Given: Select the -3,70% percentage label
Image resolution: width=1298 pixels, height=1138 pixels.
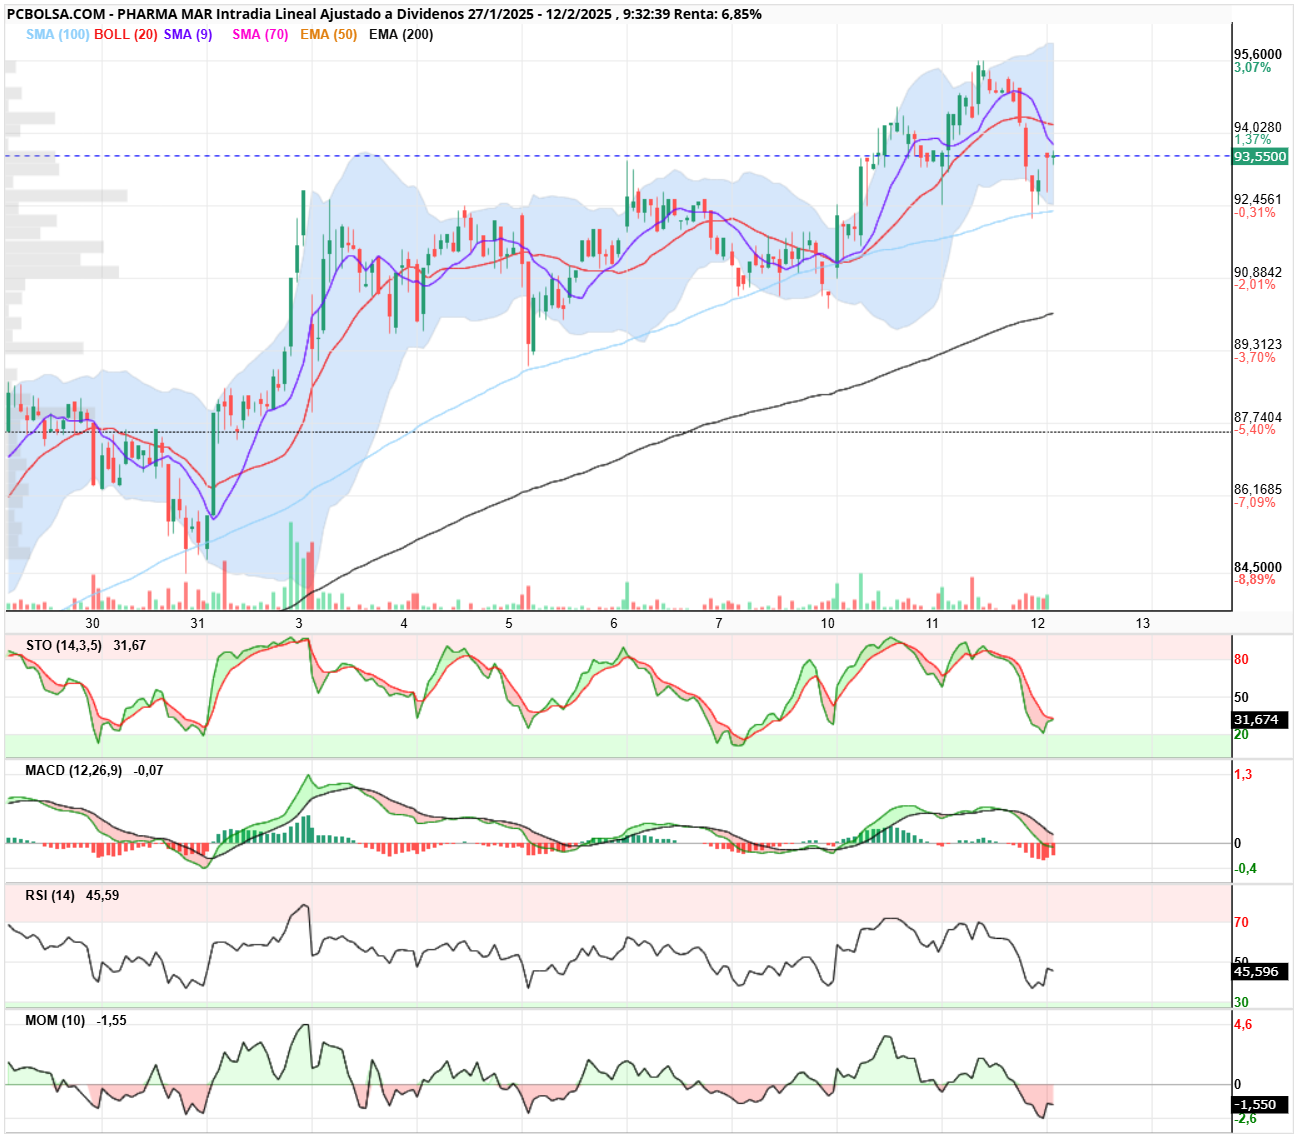Looking at the screenshot, I should pos(1255,357).
